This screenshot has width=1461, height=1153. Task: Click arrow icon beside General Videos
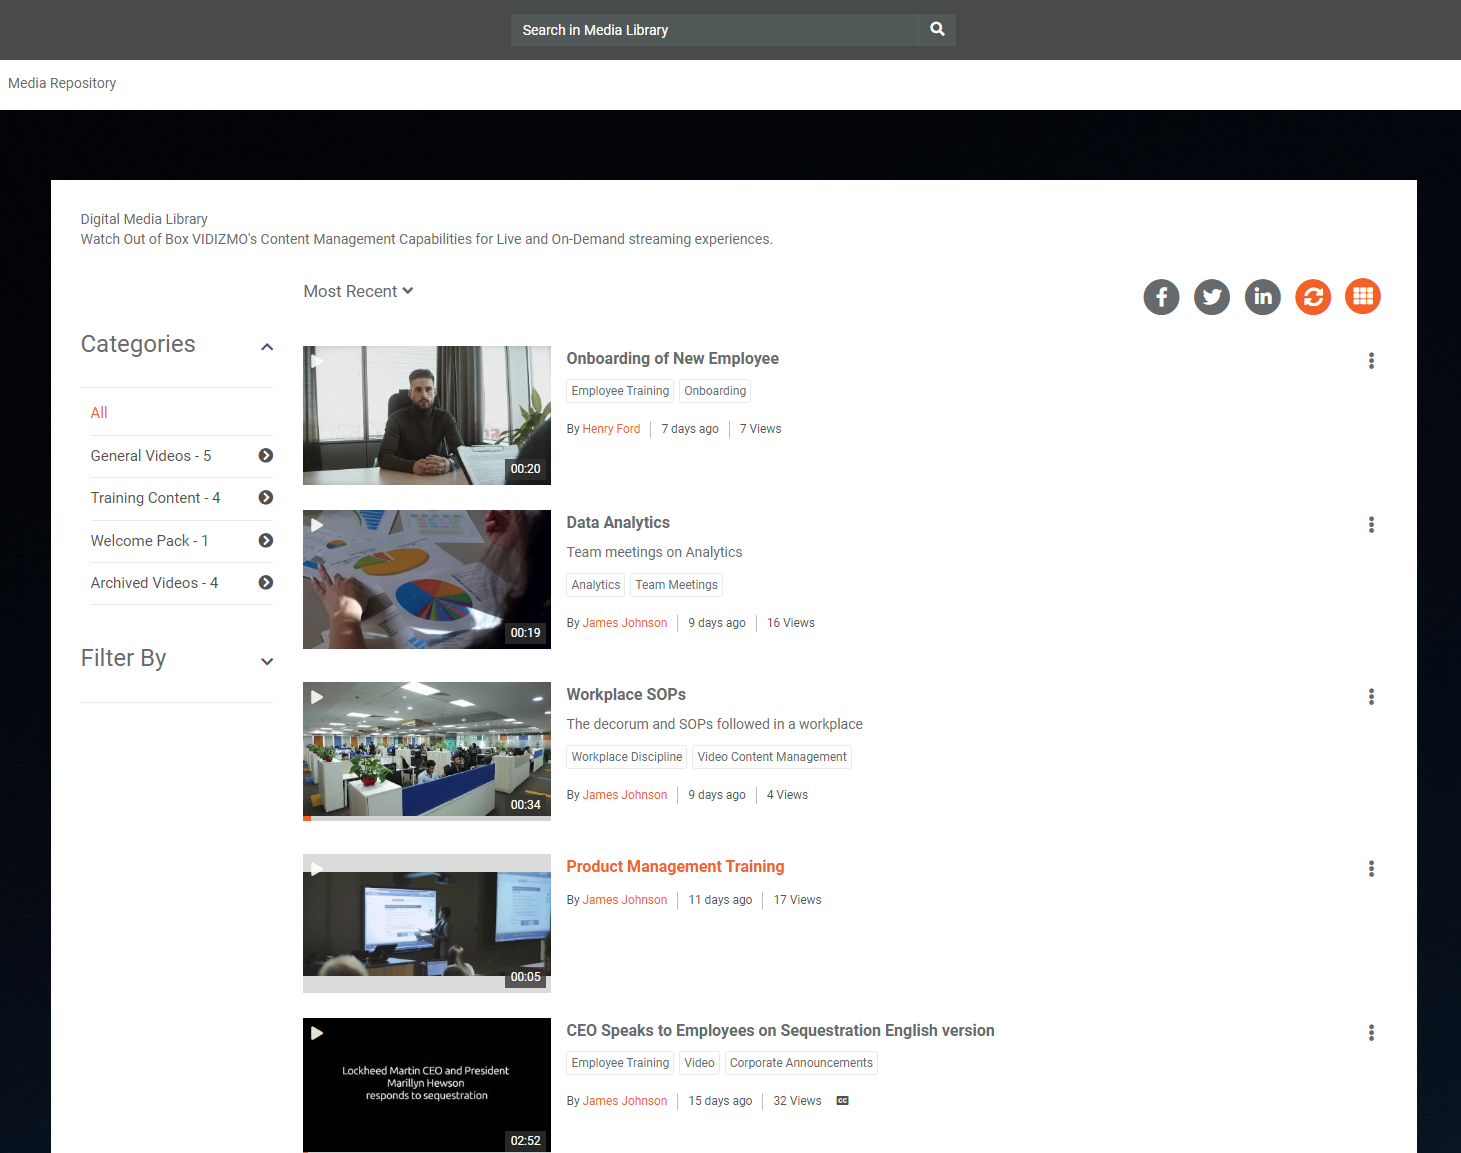coord(266,456)
